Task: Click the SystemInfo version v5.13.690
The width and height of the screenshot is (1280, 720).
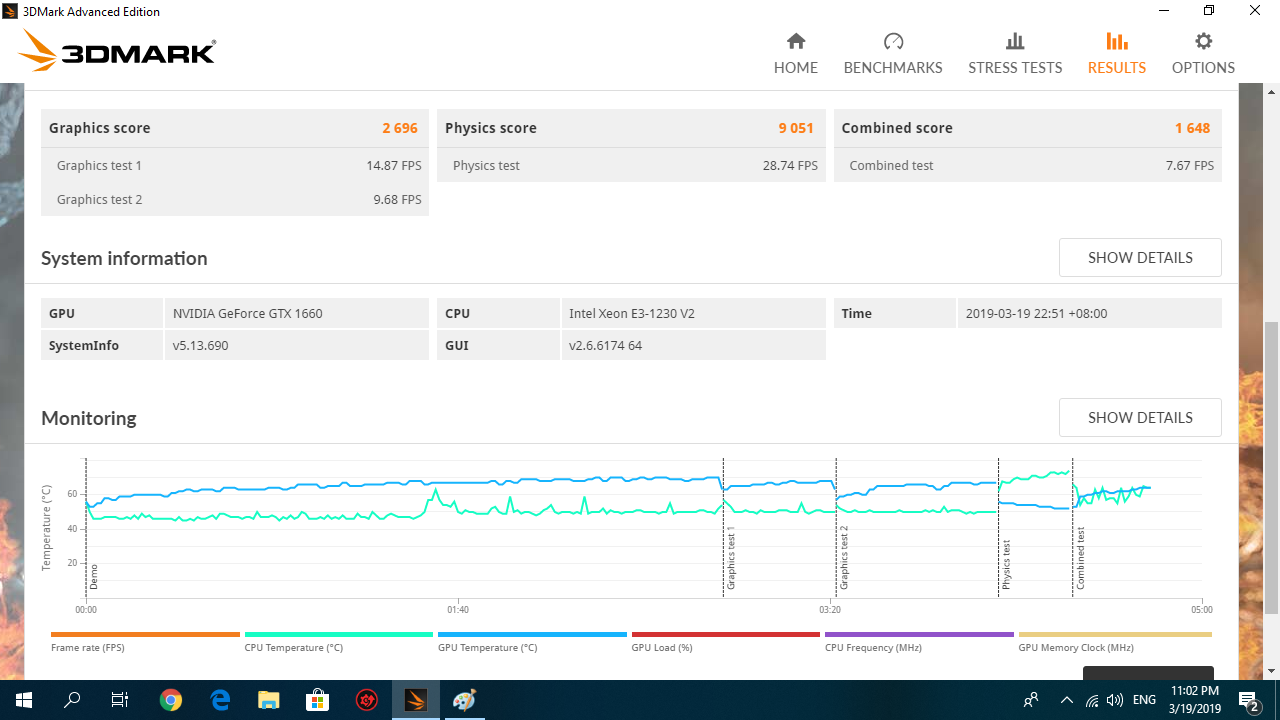Action: (297, 345)
